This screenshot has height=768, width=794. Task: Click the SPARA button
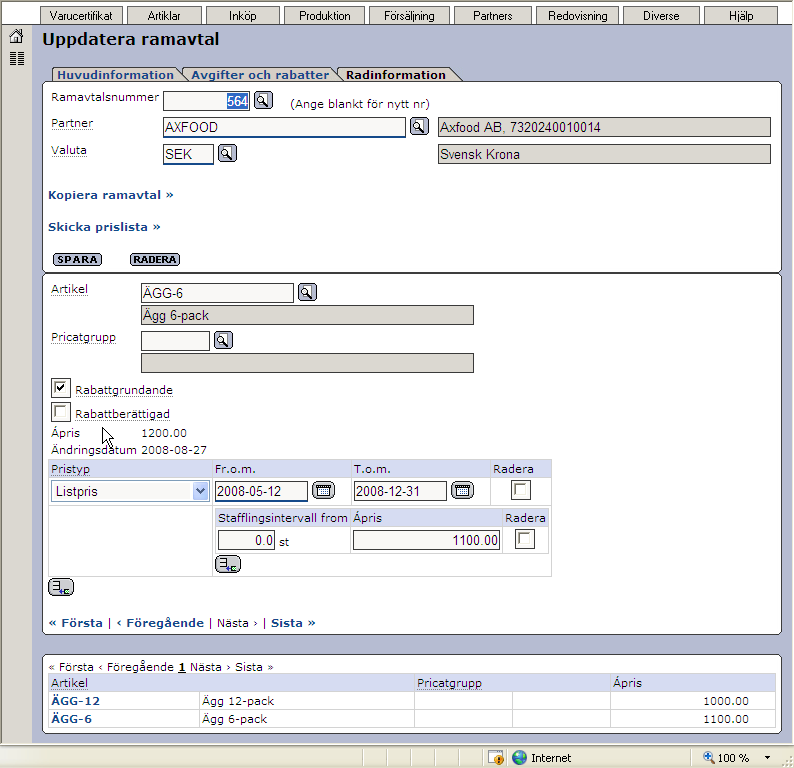coord(77,259)
